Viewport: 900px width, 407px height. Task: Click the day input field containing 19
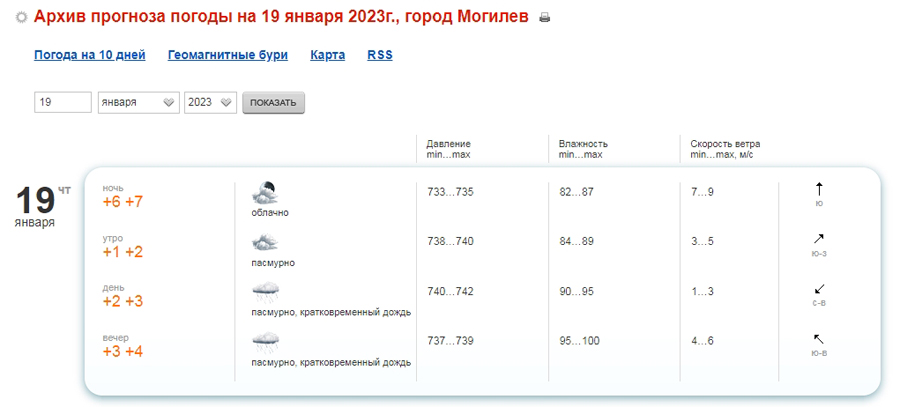point(63,102)
